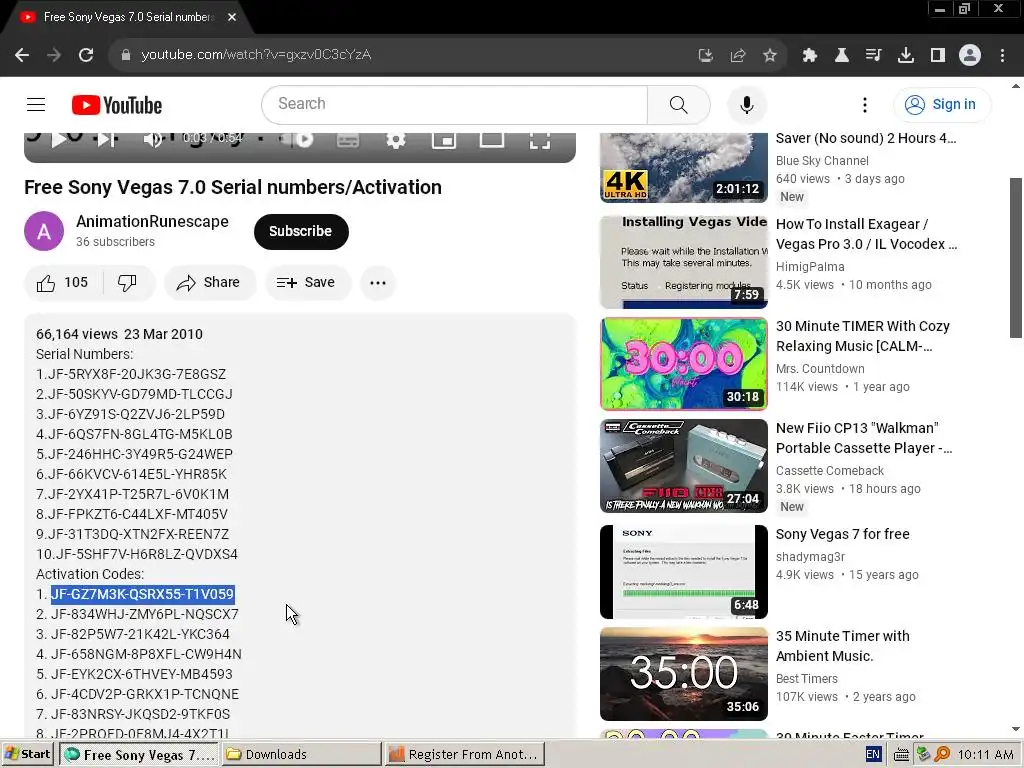Open How To Install Exagear video title
The height and width of the screenshot is (768, 1024).
(x=867, y=234)
